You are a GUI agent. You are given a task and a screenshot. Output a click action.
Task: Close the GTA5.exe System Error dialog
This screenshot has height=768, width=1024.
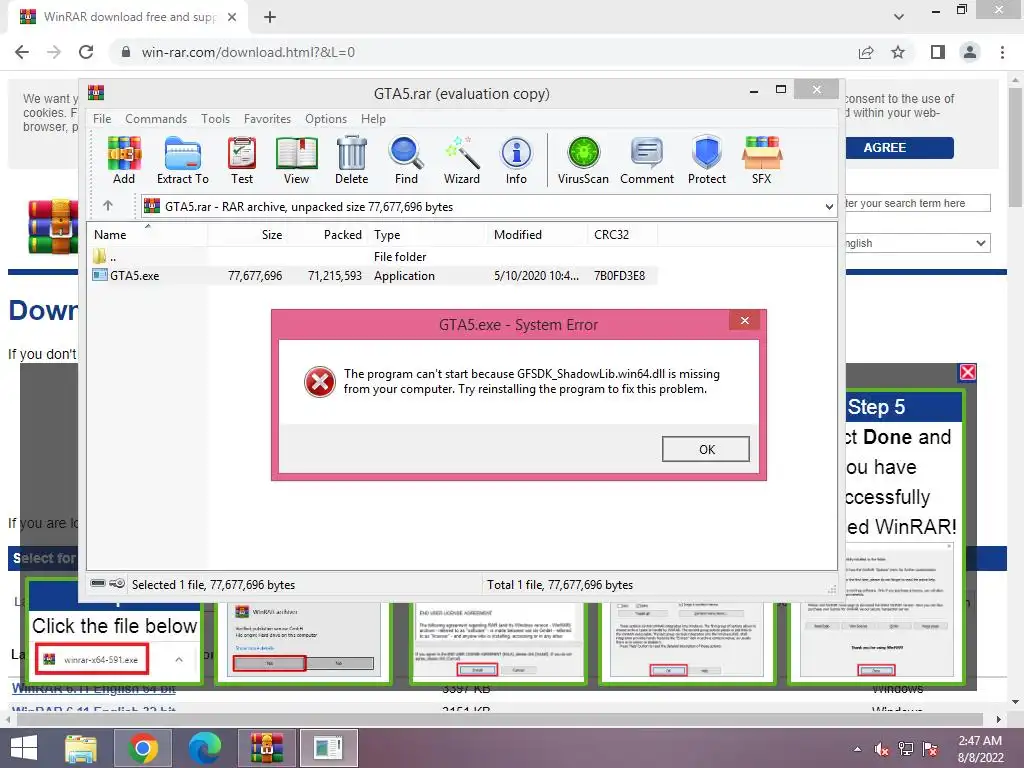click(744, 320)
